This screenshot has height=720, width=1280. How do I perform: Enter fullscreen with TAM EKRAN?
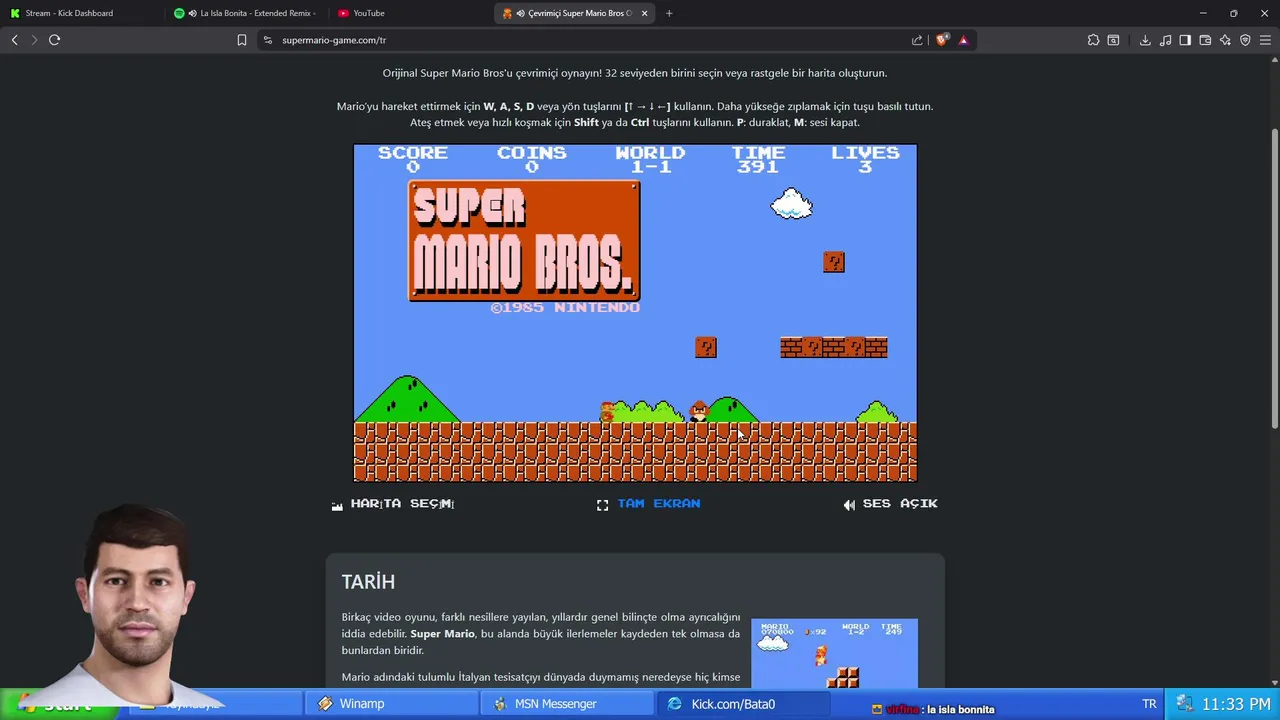click(x=659, y=504)
